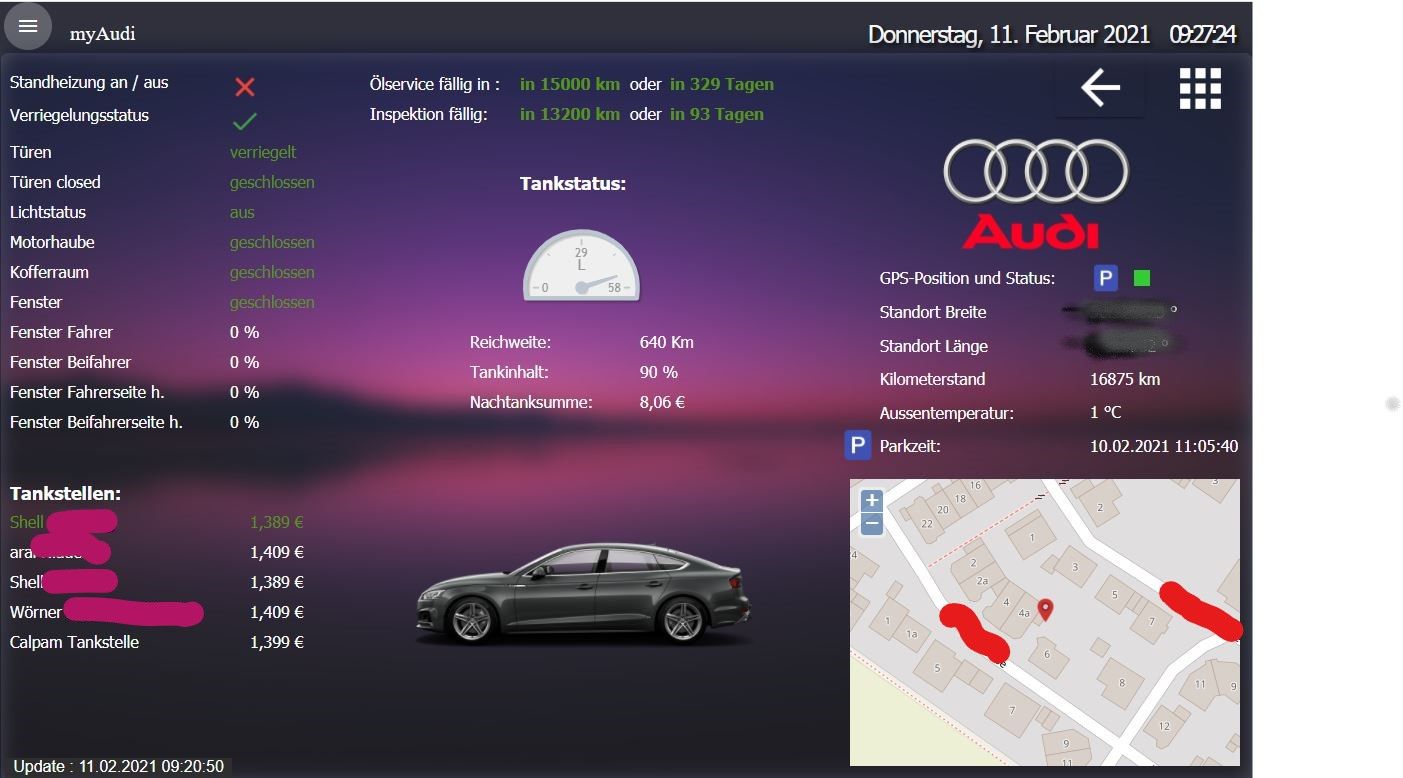Click the red location marker on the map
The width and height of the screenshot is (1403, 778).
pyautogui.click(x=1046, y=609)
